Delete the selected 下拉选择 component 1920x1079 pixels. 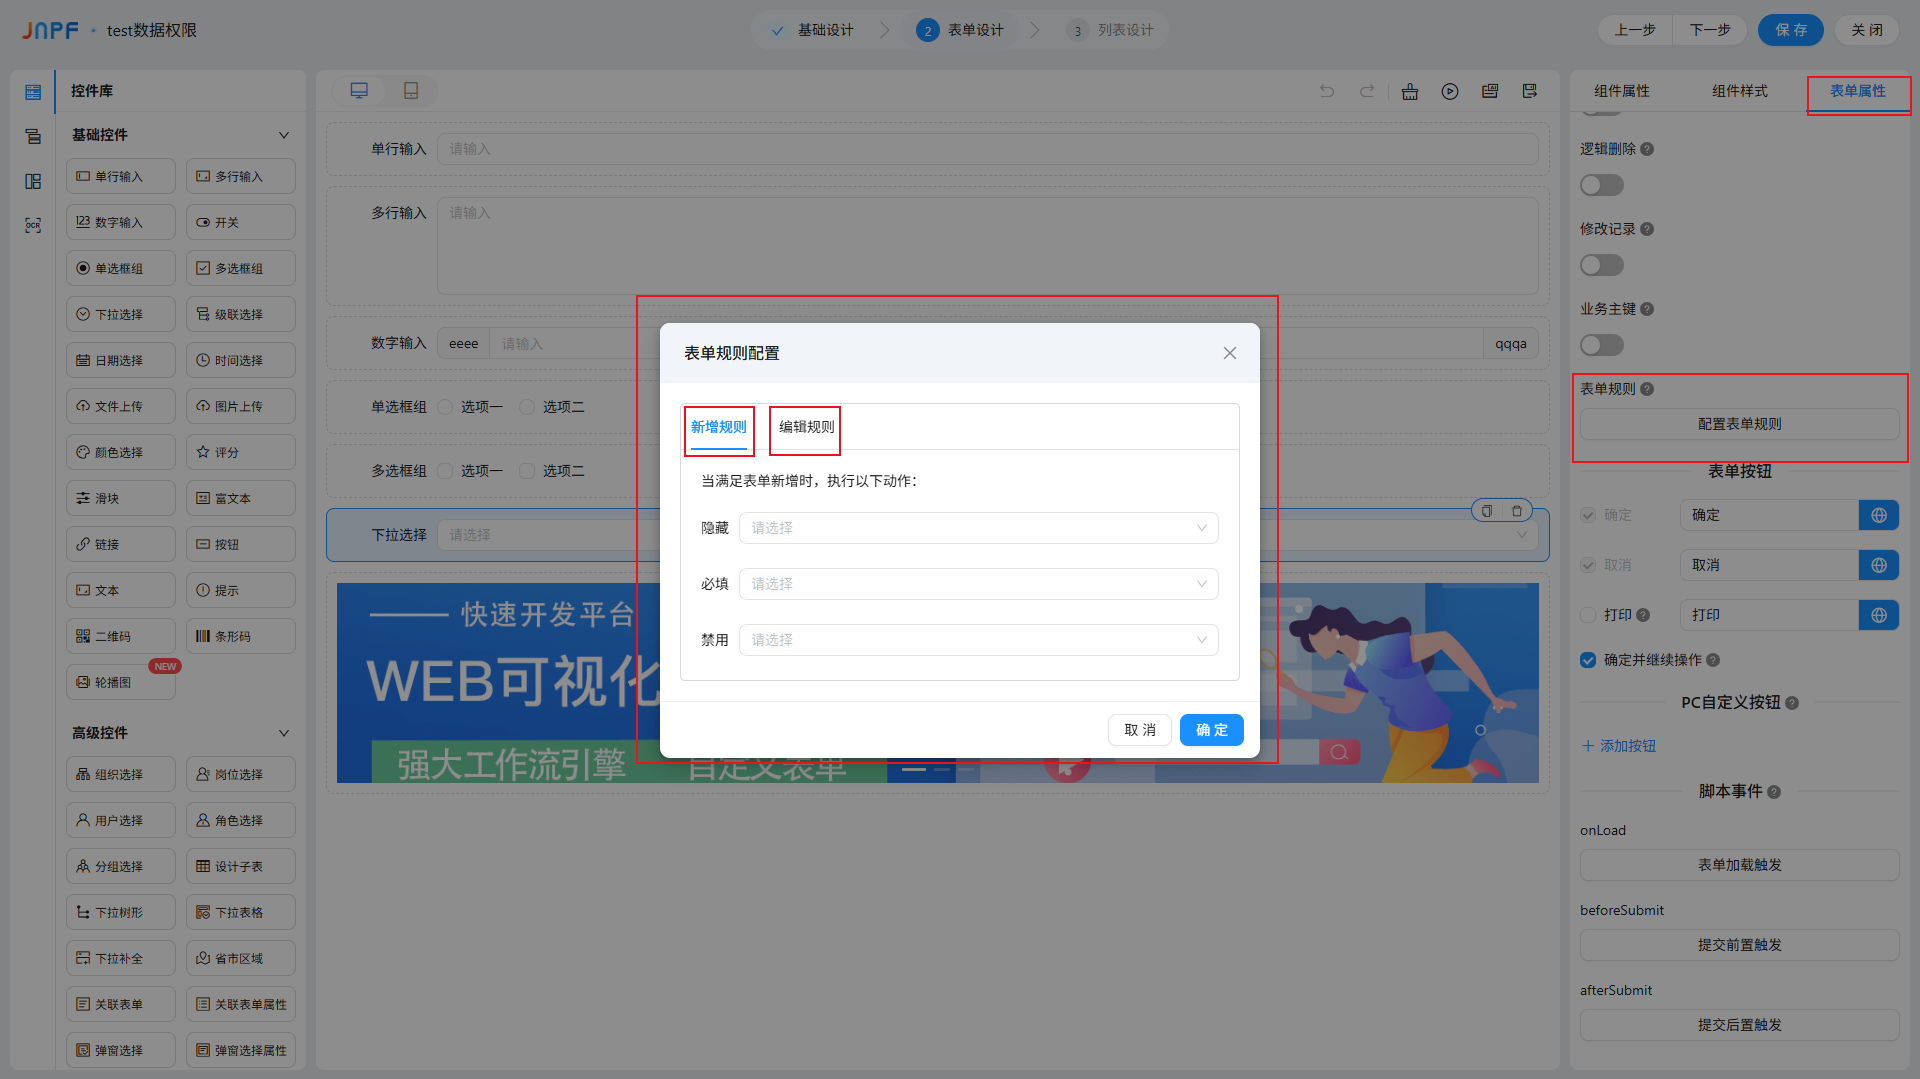tap(1517, 510)
